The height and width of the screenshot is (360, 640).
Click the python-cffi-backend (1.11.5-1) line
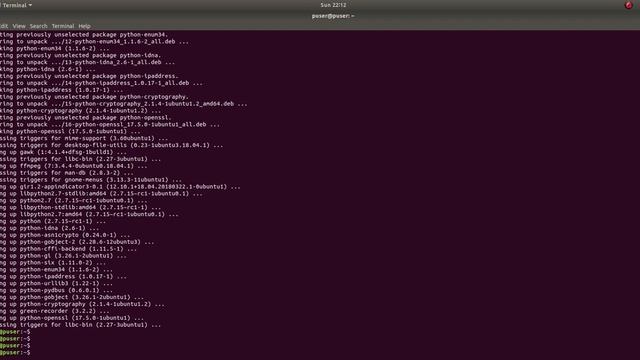(x=69, y=249)
